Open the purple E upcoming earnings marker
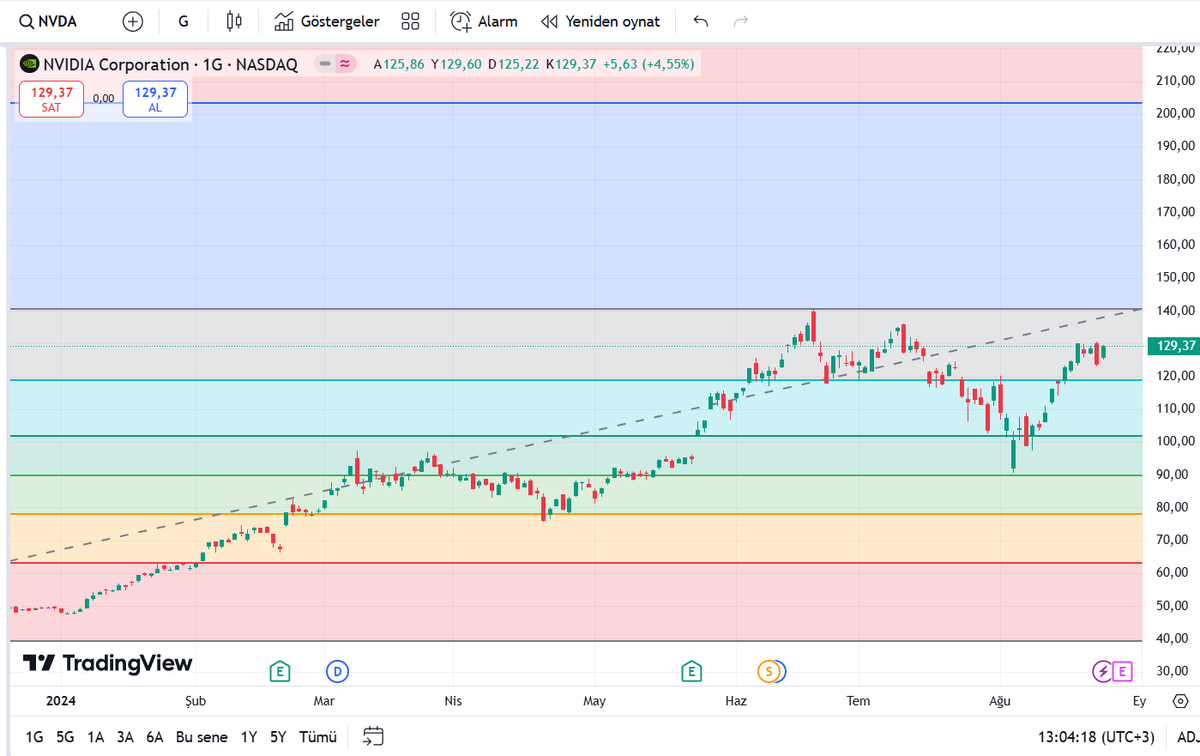The width and height of the screenshot is (1200, 756). [x=1122, y=672]
